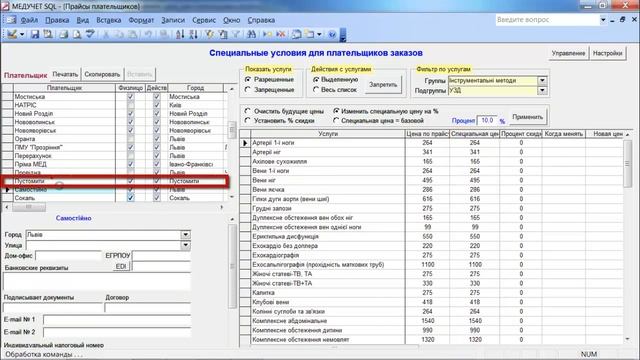Click the New Record toolbar icon
This screenshot has width=640, height=360.
click(x=267, y=34)
